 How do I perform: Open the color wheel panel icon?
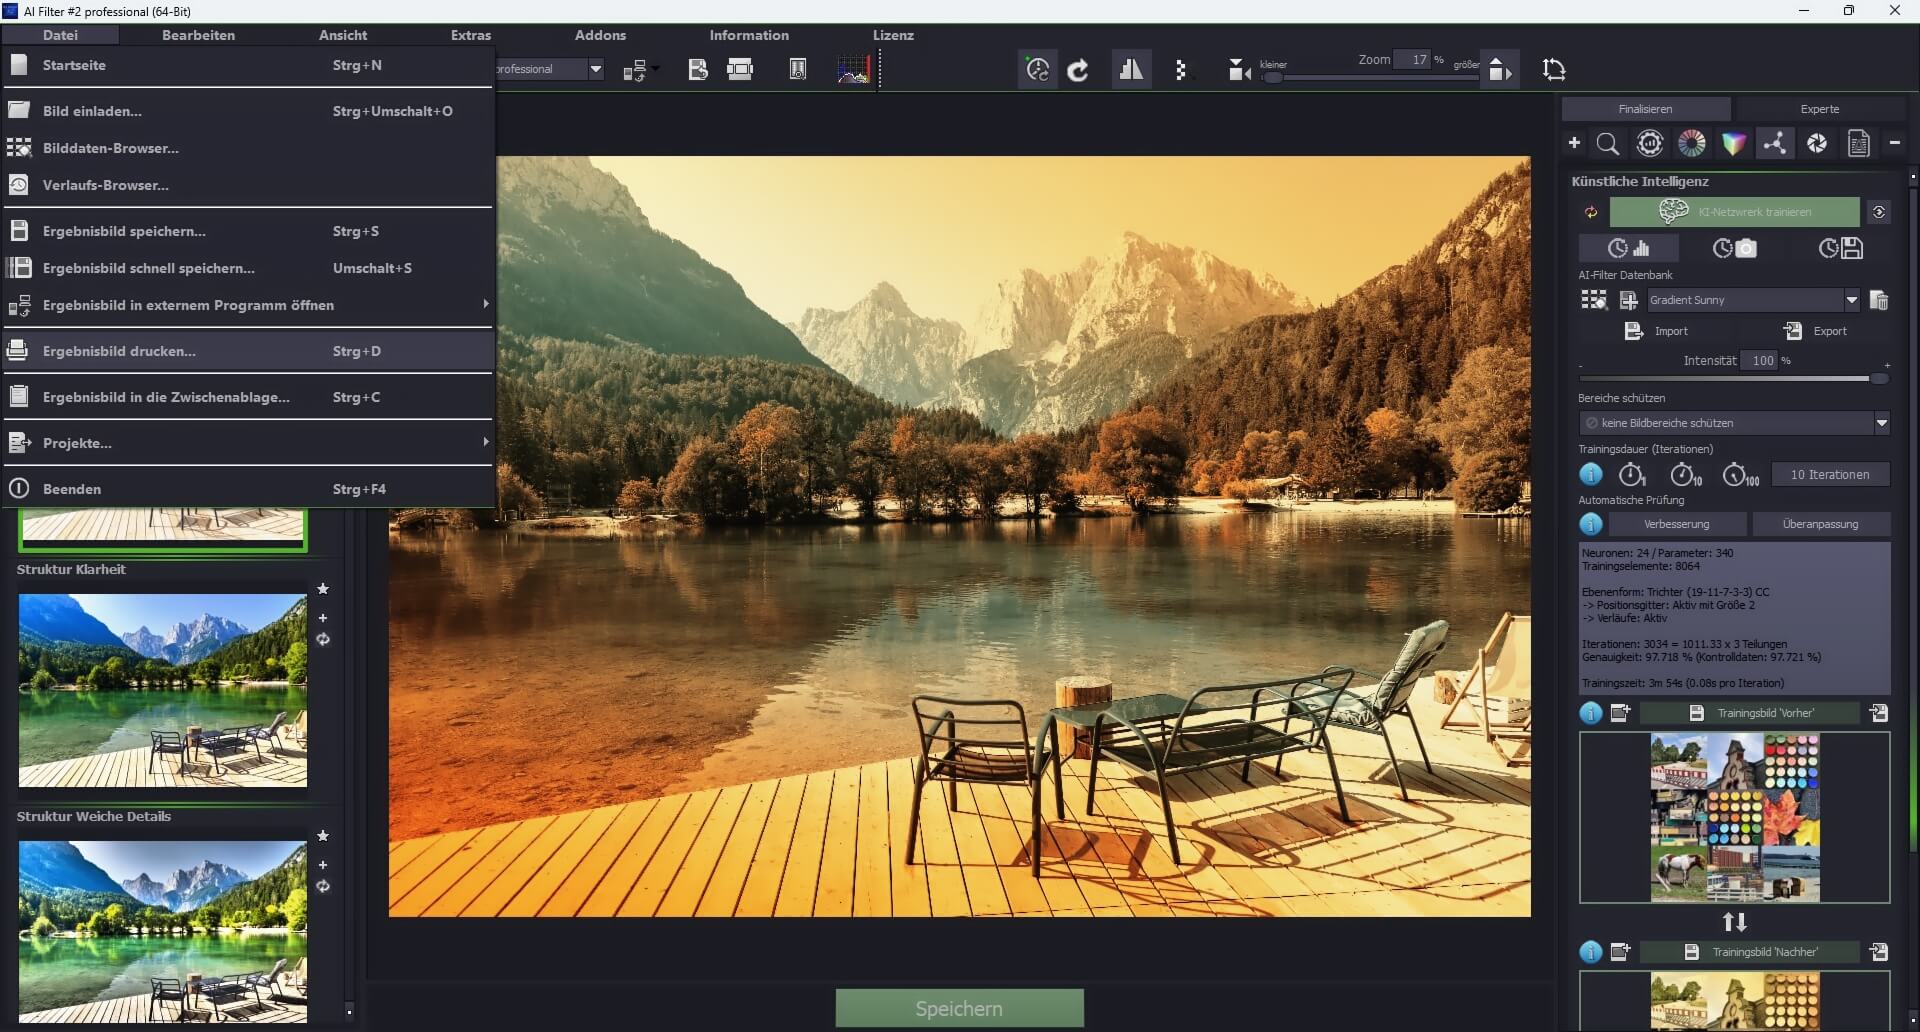[1693, 143]
